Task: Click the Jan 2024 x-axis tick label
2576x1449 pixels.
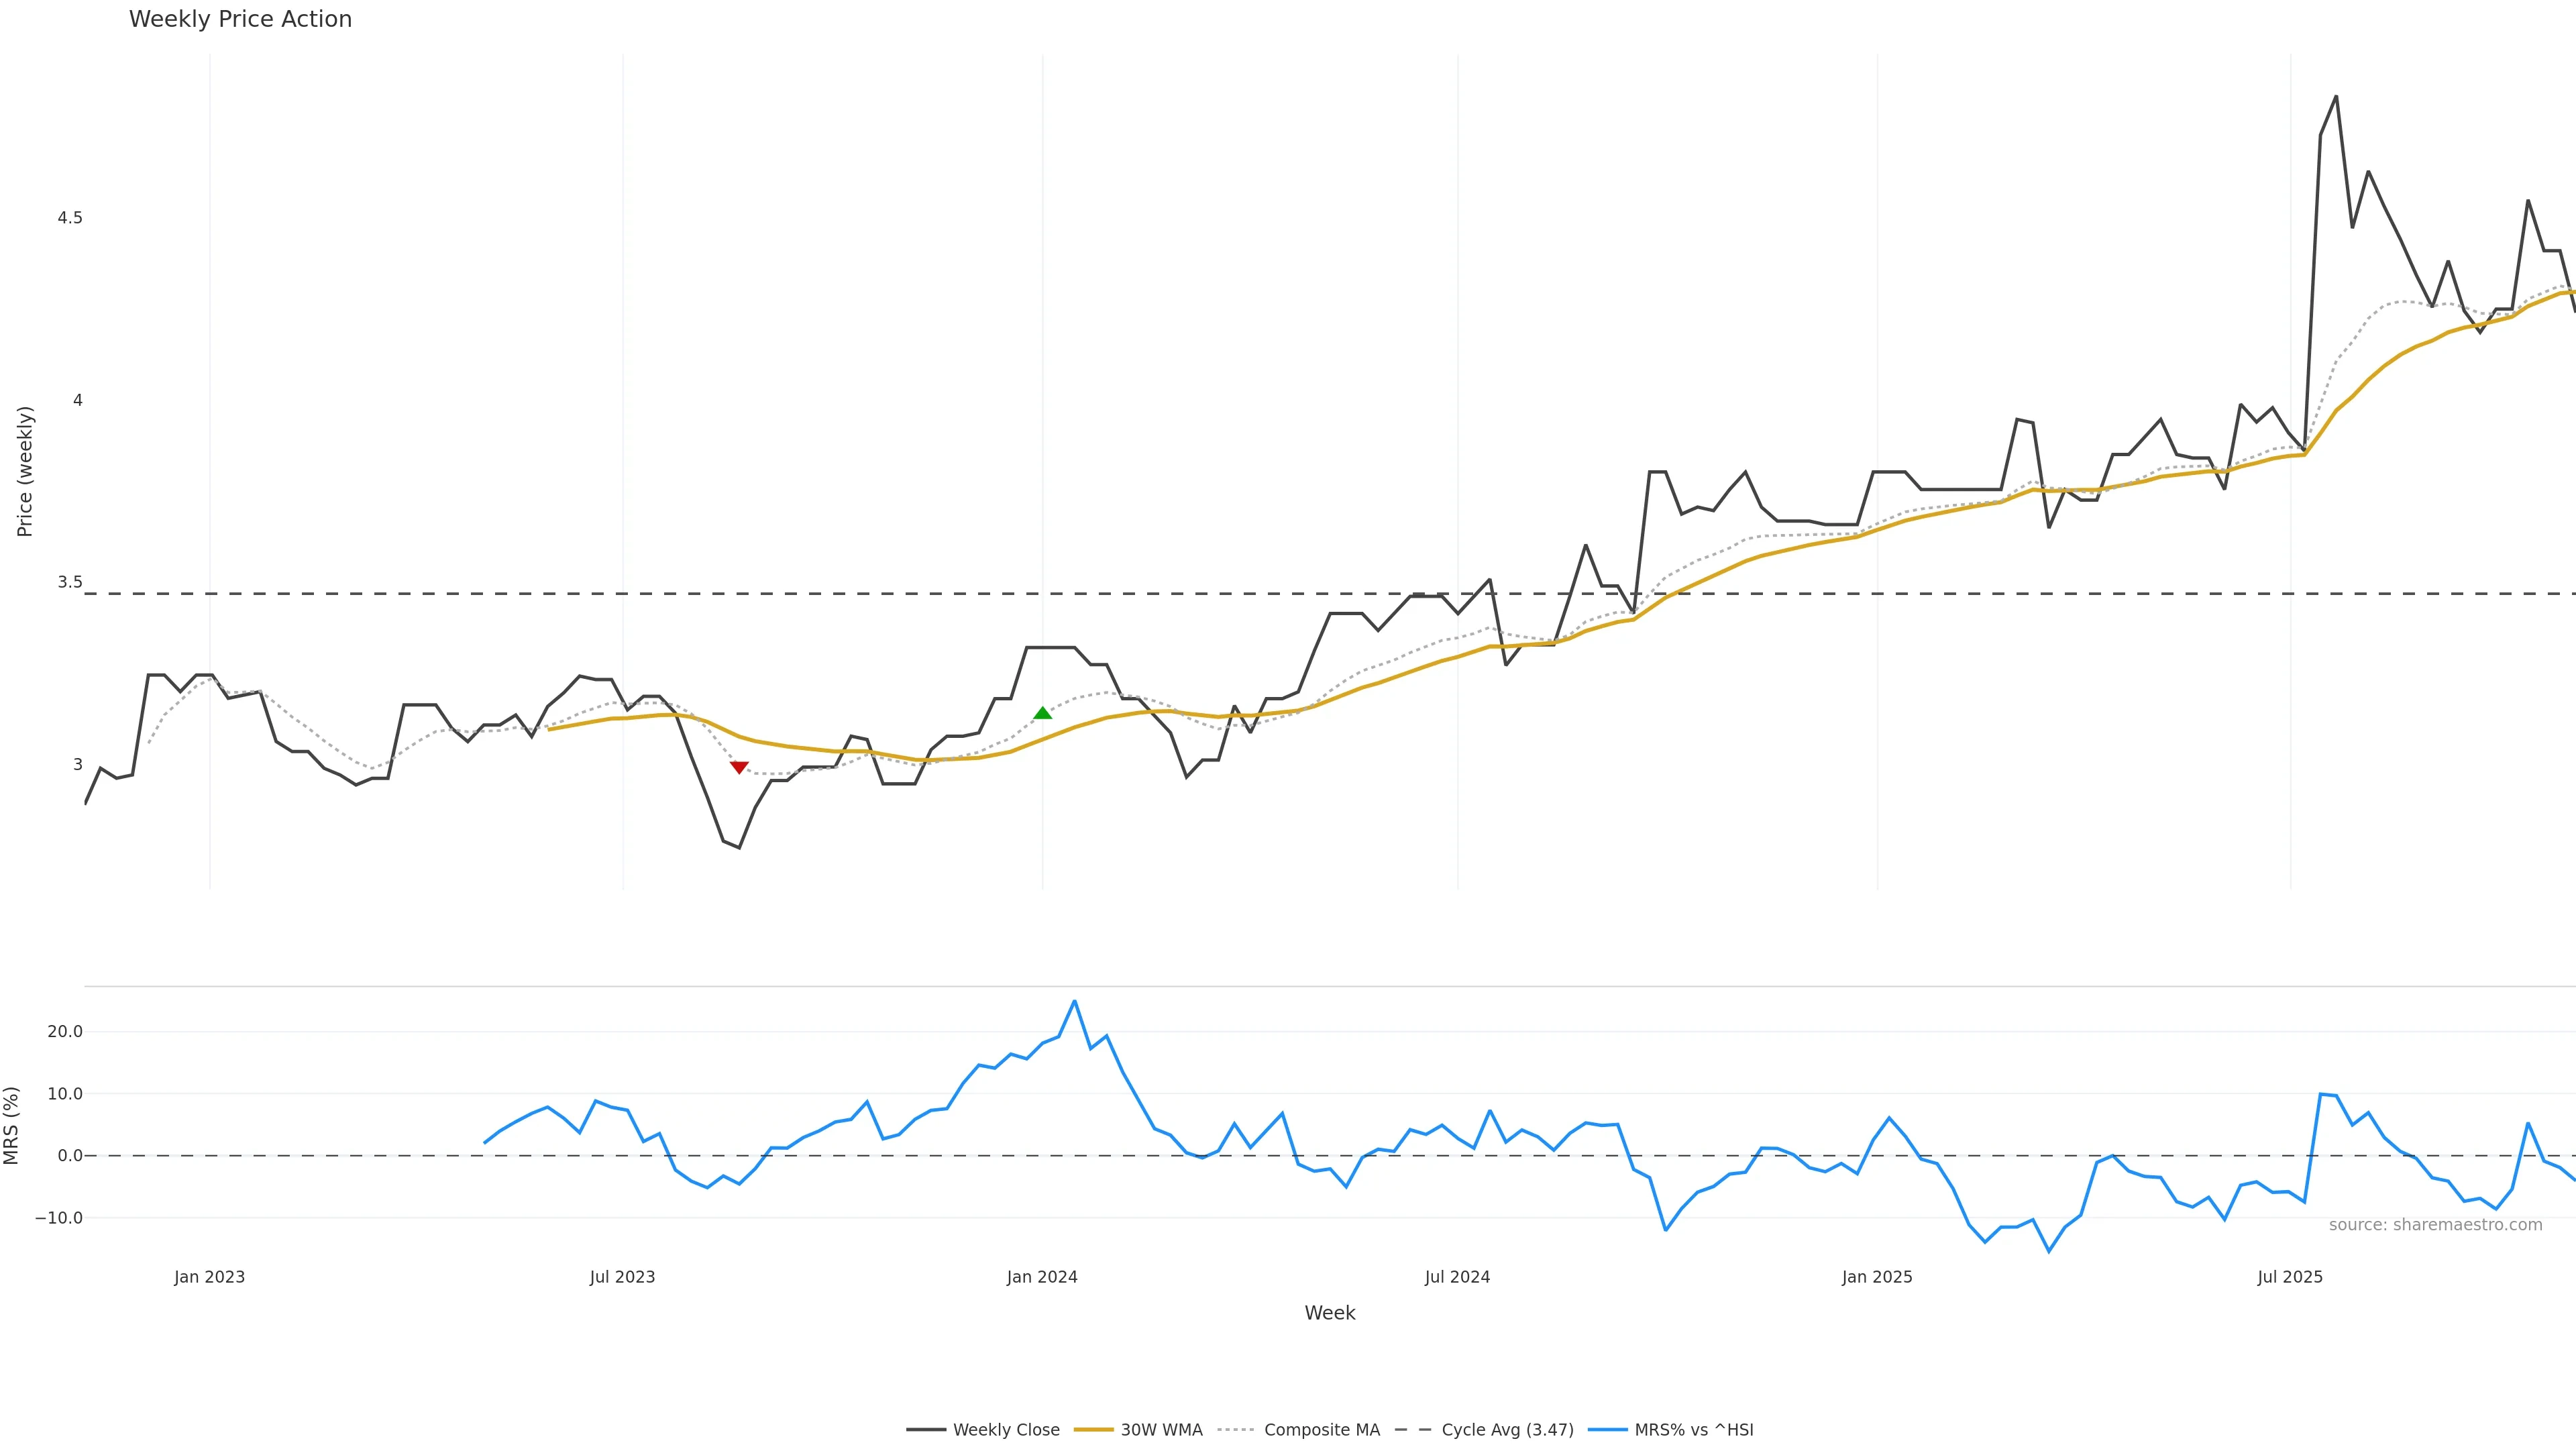Action: tap(1042, 1277)
